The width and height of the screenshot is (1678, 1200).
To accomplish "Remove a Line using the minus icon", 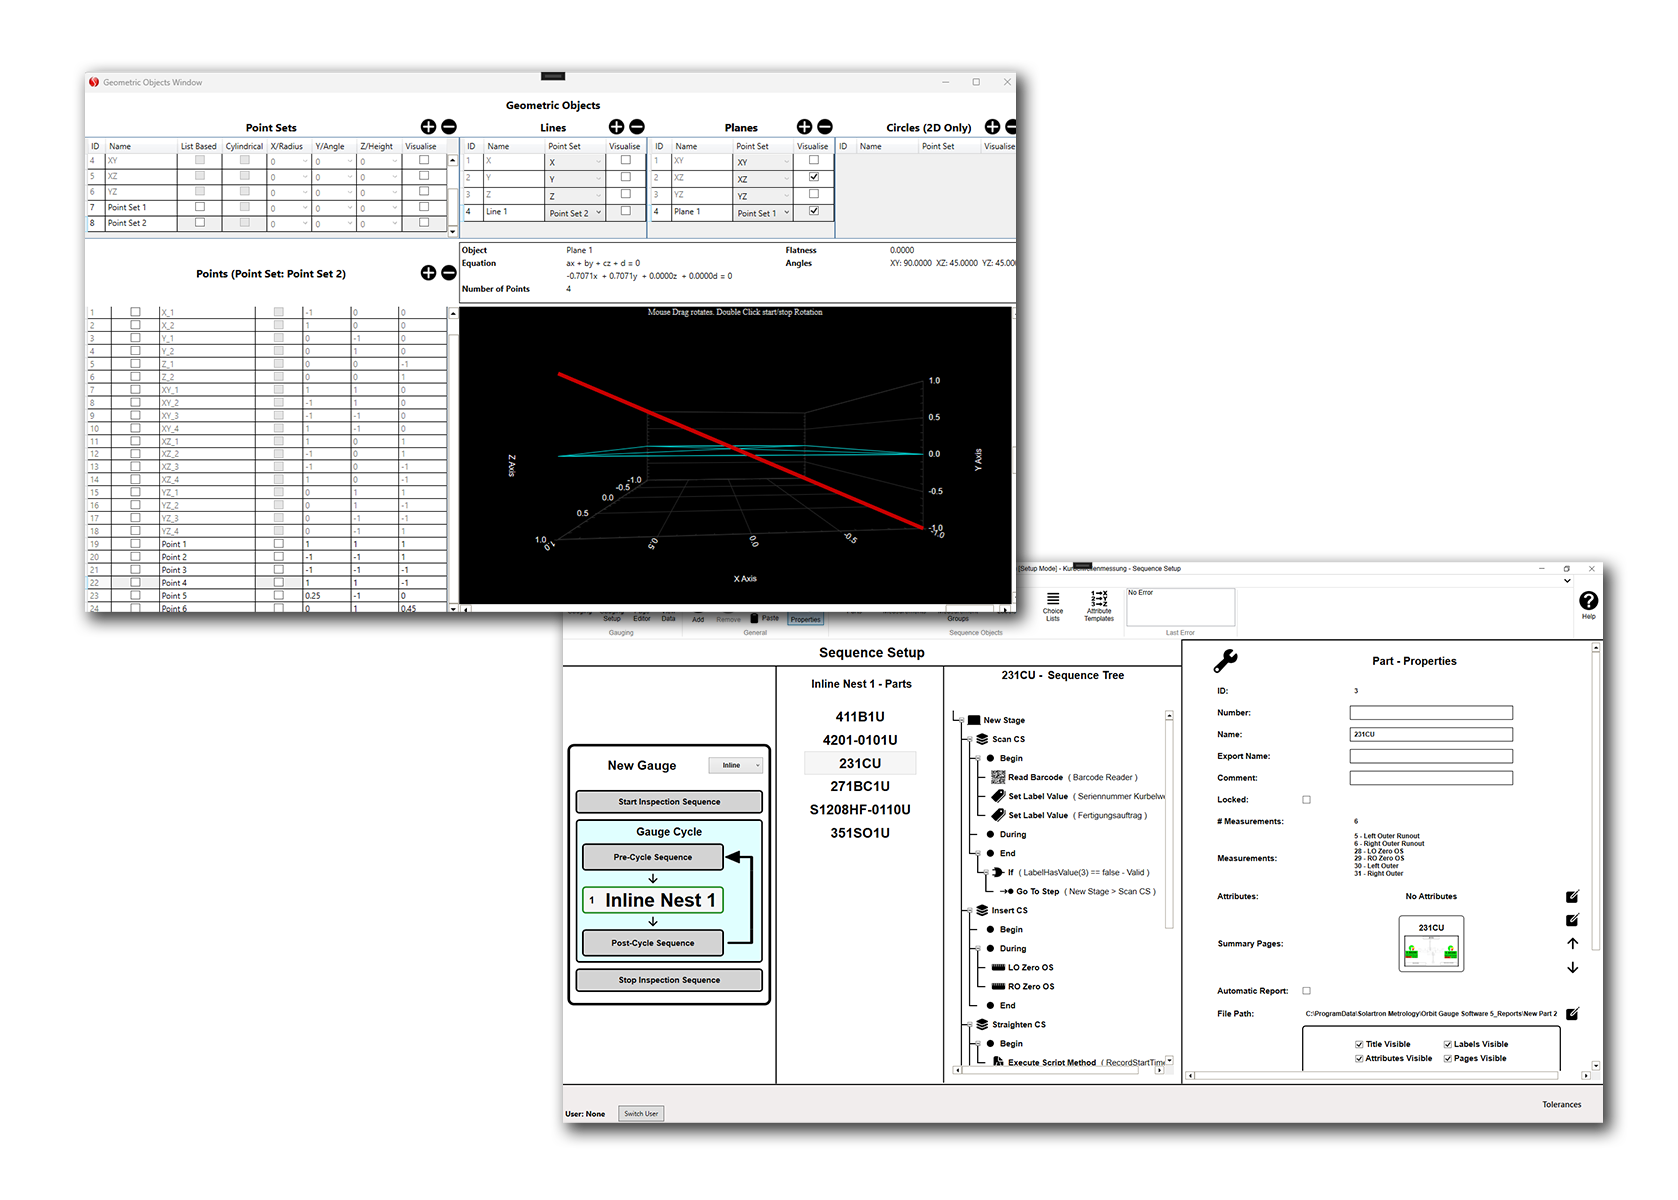I will tap(637, 127).
